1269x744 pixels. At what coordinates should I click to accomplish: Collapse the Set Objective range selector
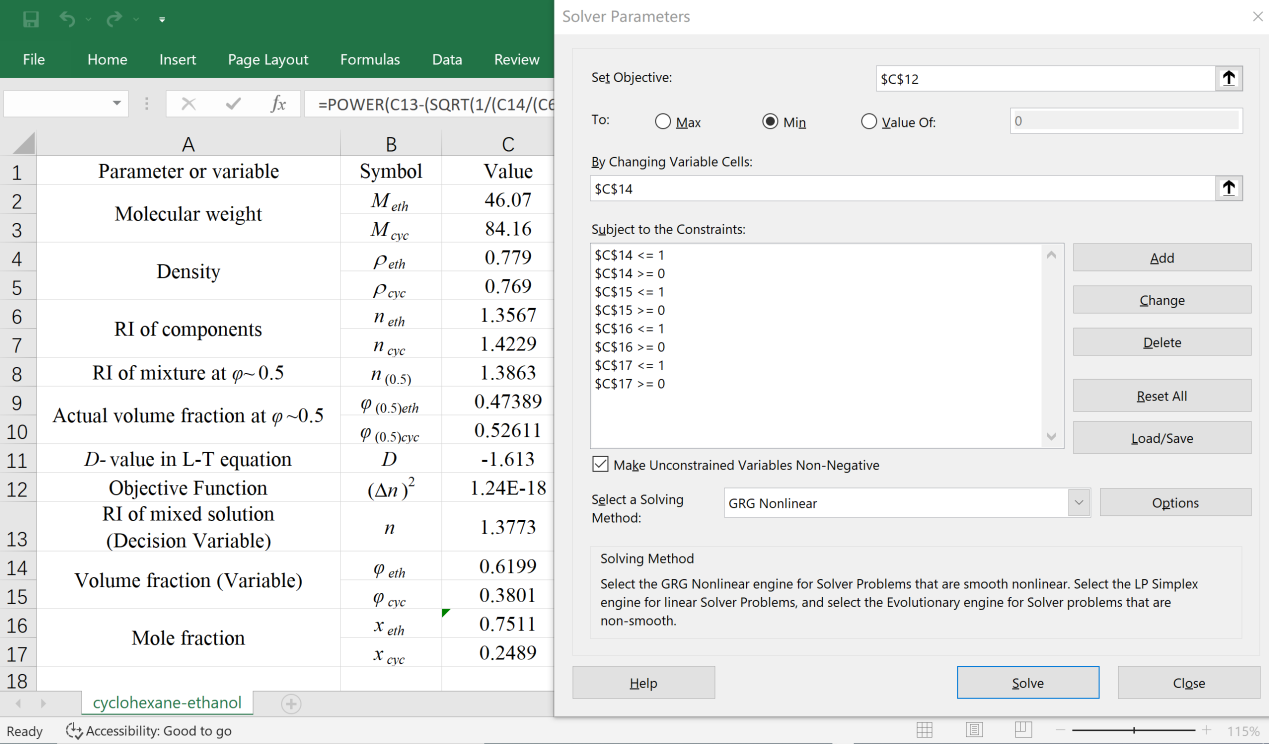tap(1229, 78)
